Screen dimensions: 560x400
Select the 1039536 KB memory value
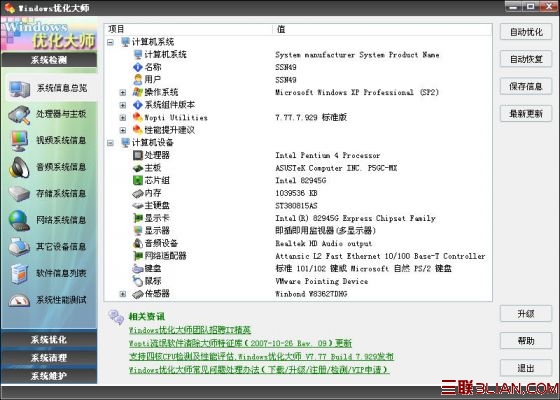point(296,193)
